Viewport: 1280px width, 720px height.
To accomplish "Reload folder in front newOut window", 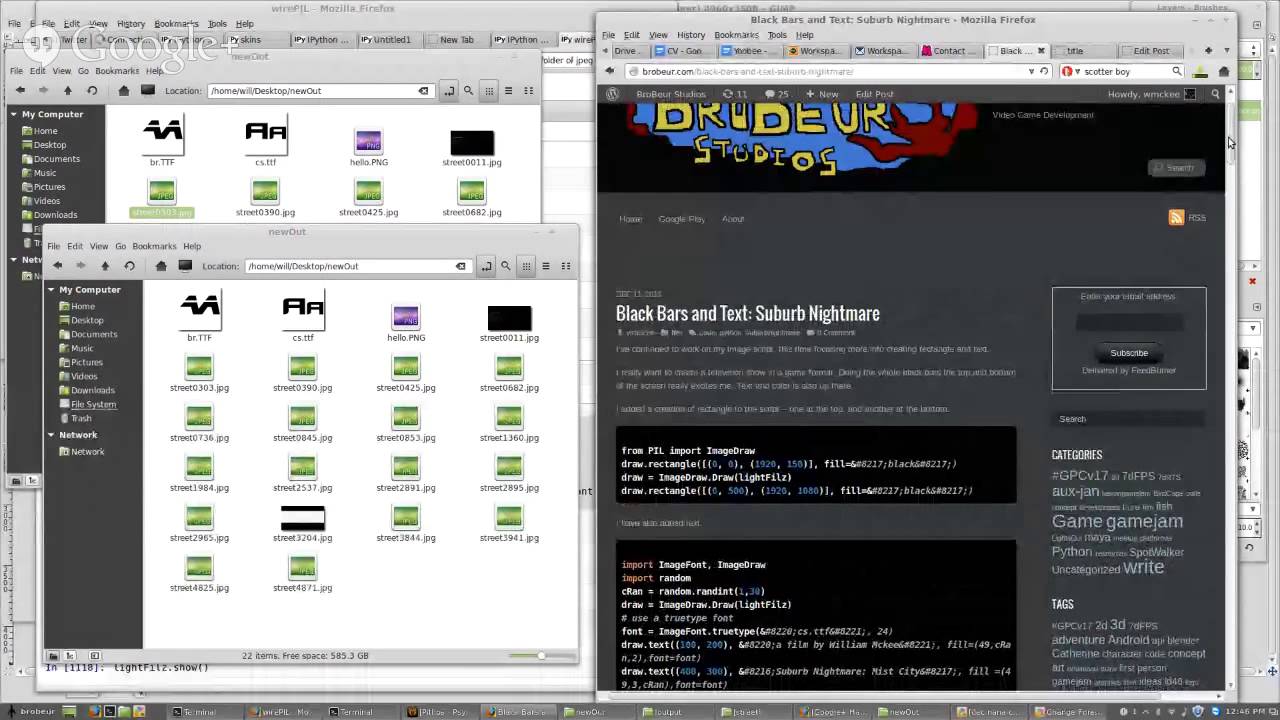I will click(129, 266).
